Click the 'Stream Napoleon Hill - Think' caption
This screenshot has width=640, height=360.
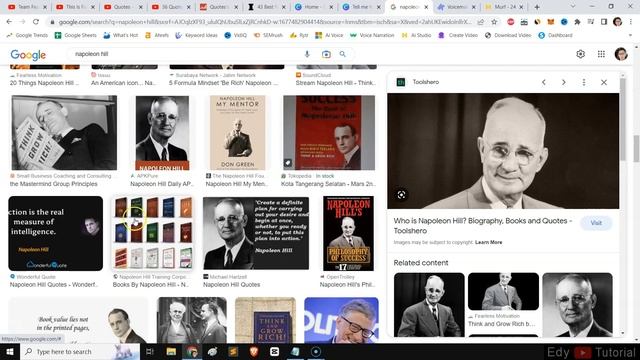[x=335, y=83]
